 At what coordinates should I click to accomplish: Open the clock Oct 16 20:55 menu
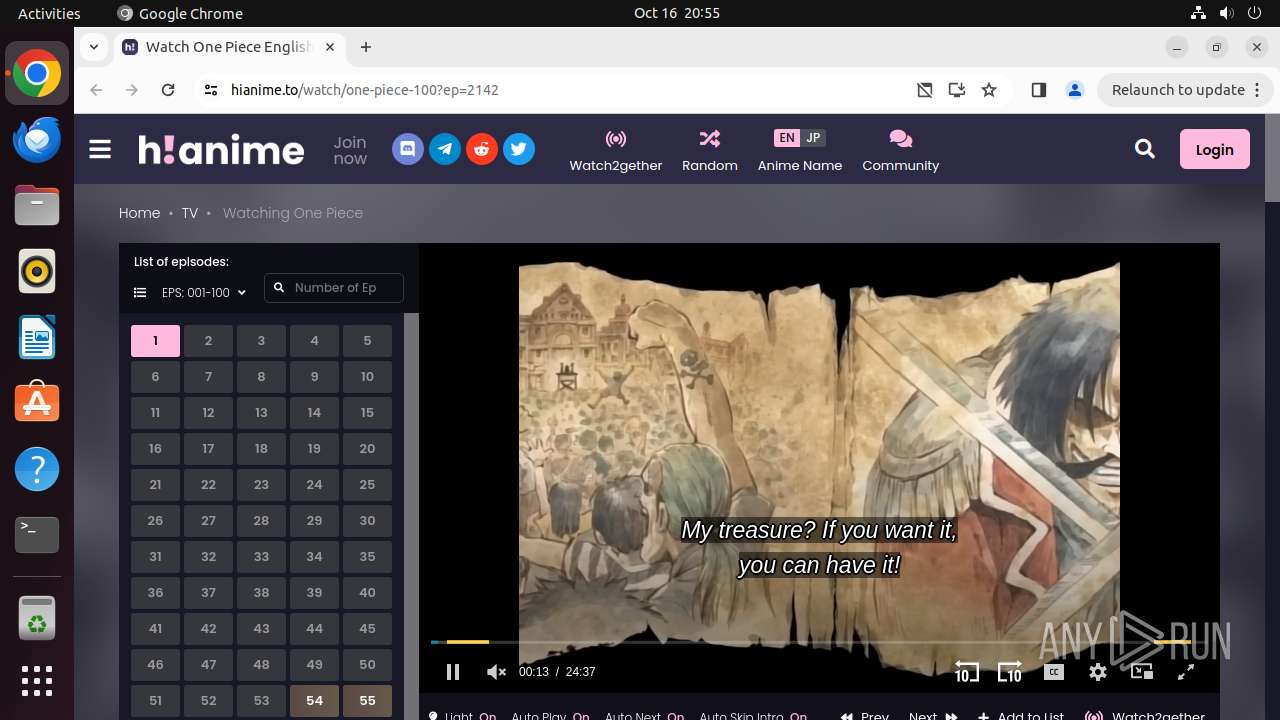point(677,13)
